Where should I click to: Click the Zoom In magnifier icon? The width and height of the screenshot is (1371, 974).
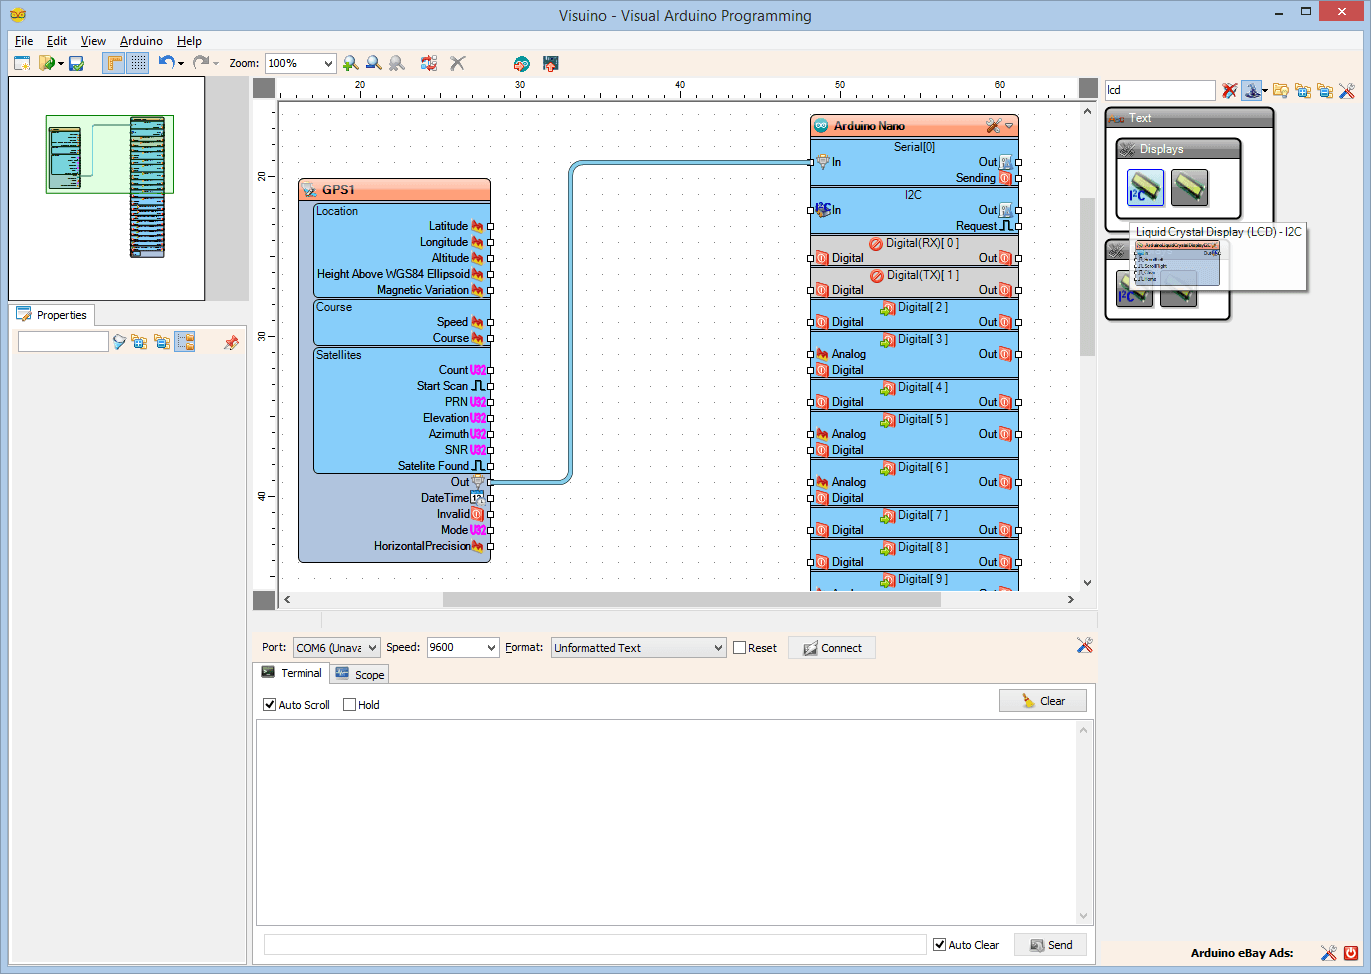point(350,62)
